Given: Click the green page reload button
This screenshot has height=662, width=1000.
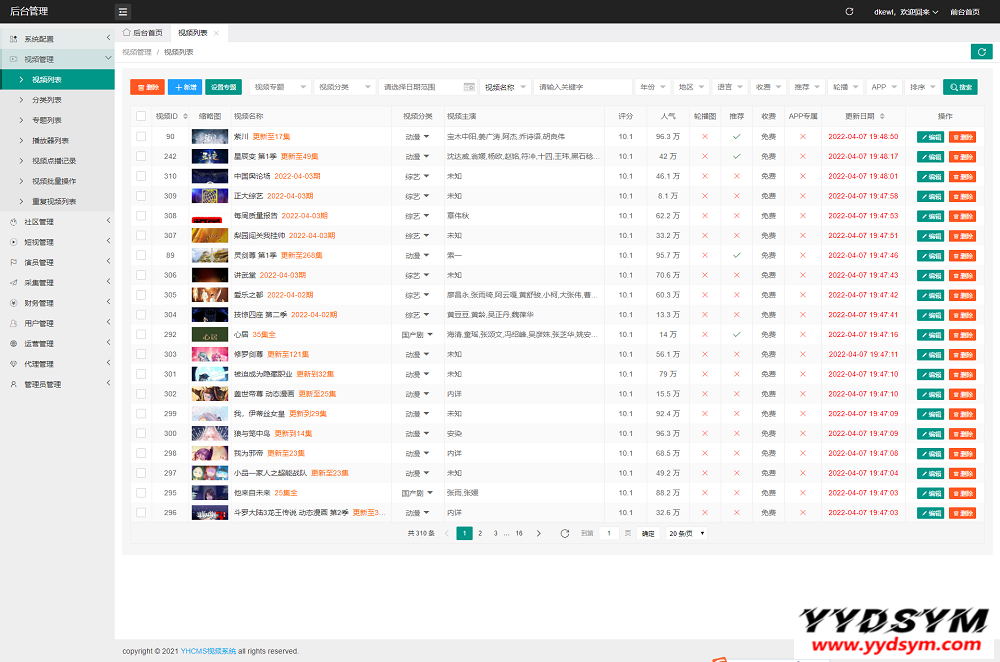Looking at the screenshot, I should (981, 52).
